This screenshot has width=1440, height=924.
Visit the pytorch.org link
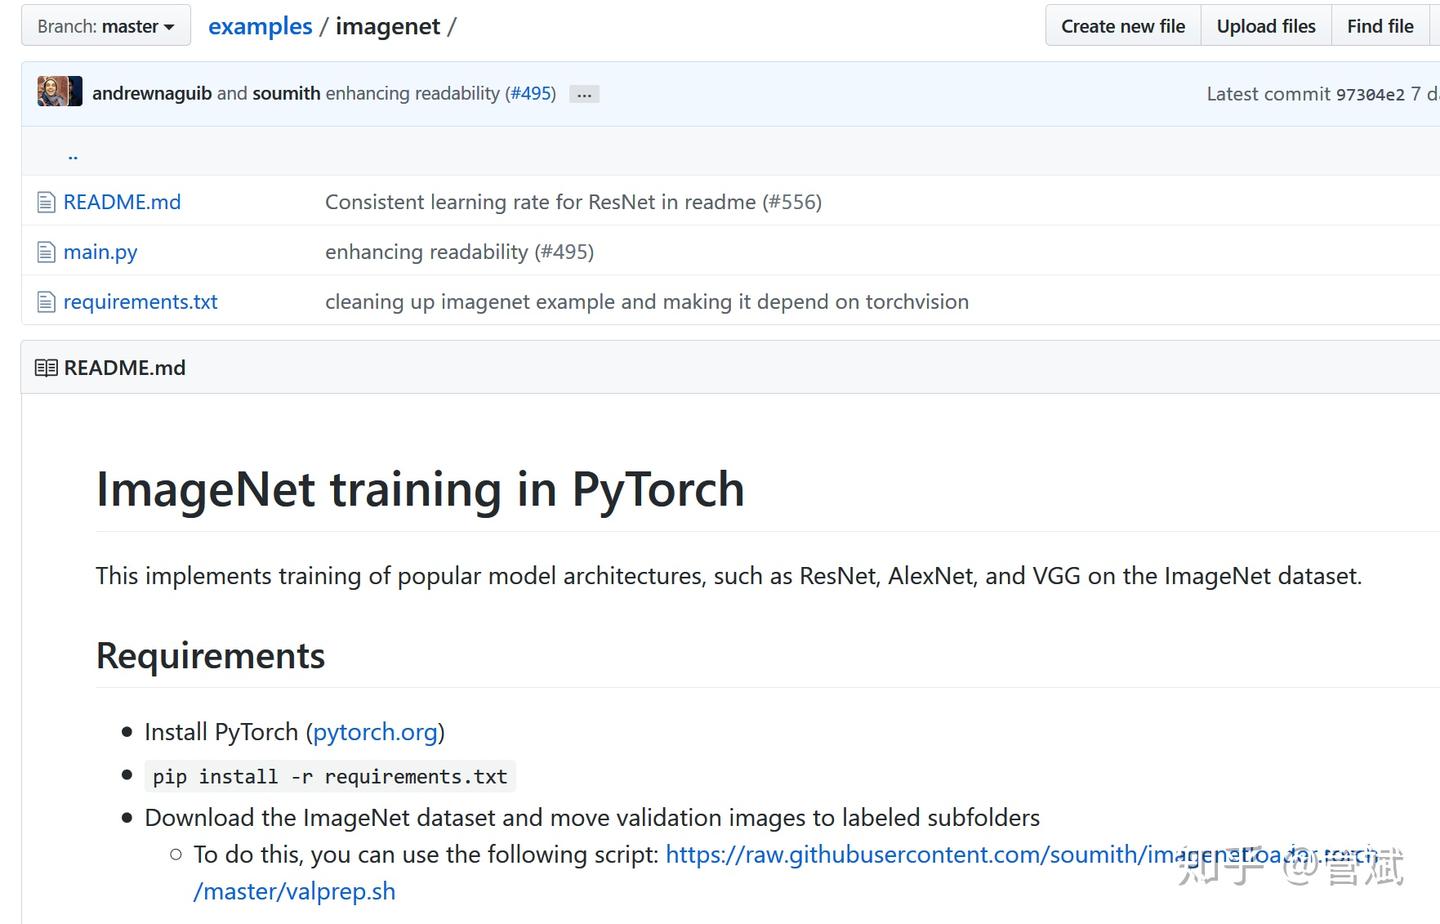[x=375, y=731]
